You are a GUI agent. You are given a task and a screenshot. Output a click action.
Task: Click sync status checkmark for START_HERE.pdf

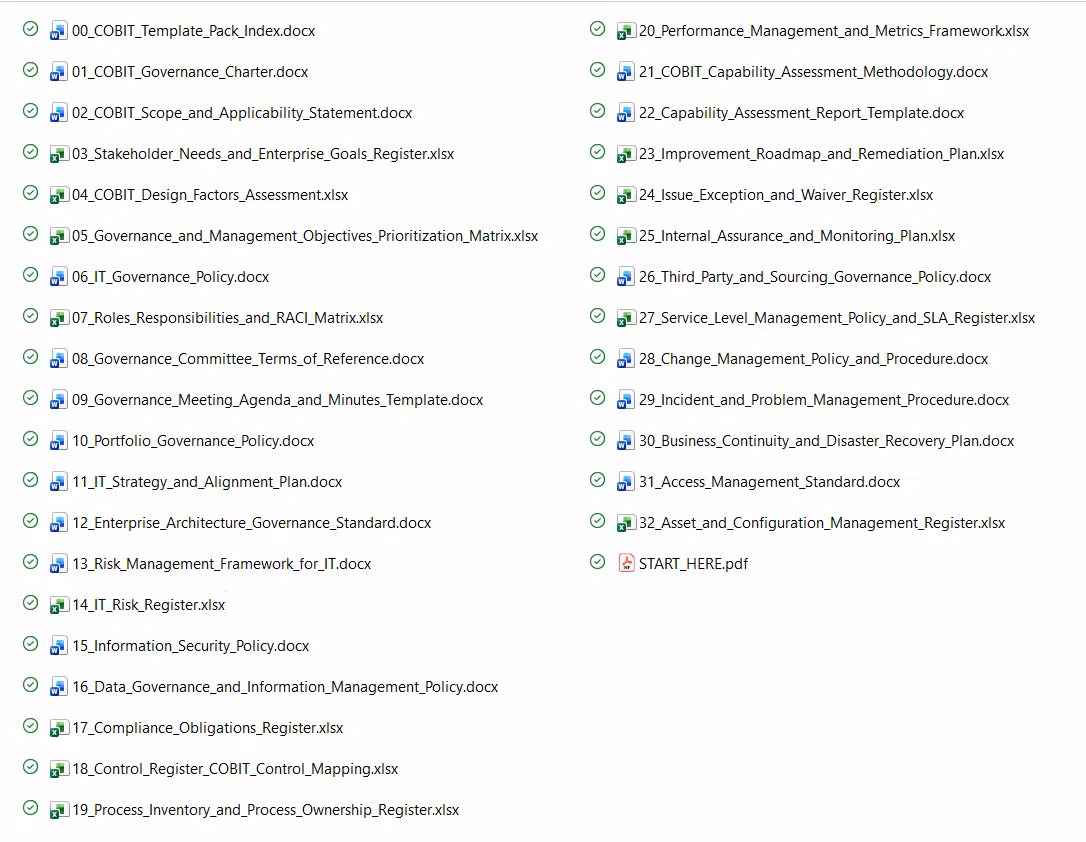598,562
